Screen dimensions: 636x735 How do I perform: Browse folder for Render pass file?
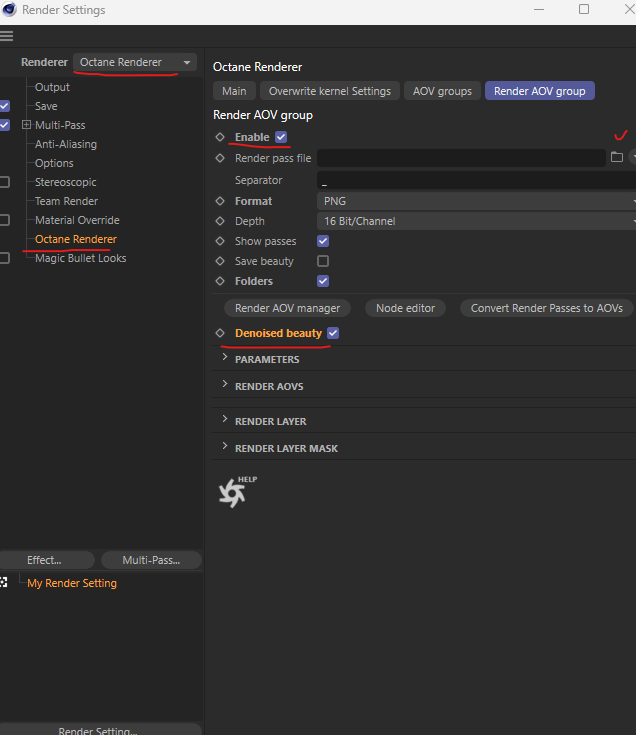pos(617,157)
